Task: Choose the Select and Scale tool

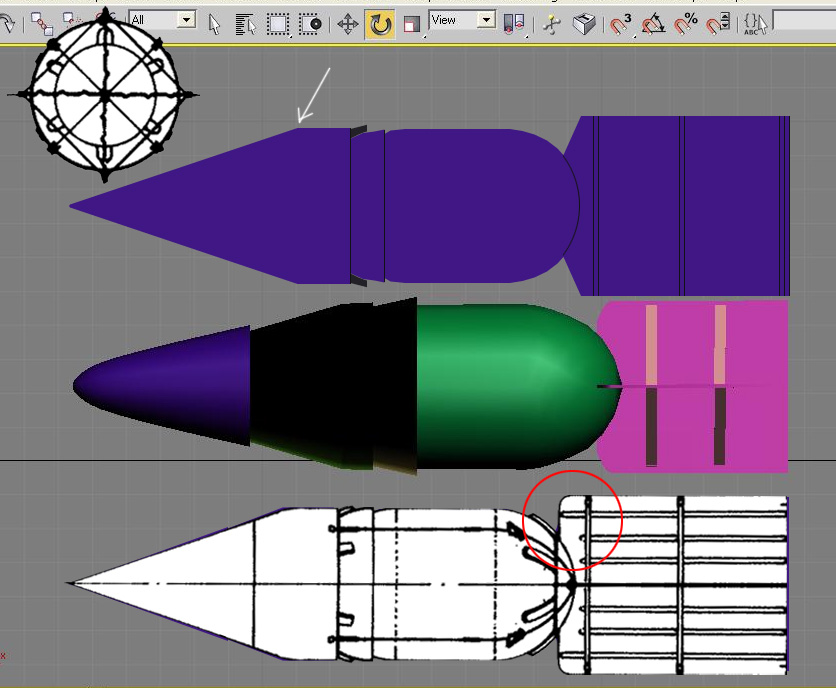Action: 412,25
